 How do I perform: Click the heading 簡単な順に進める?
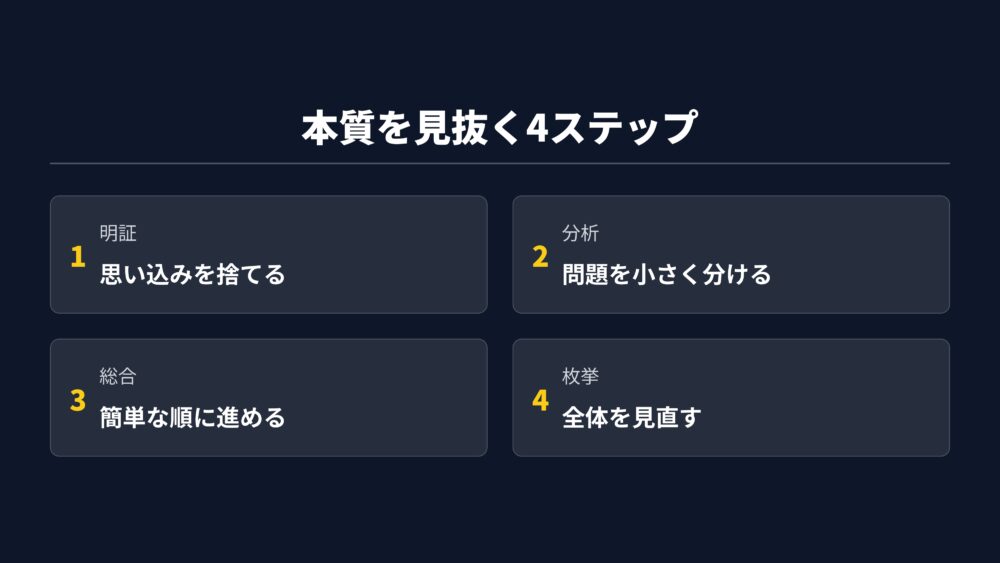tap(192, 417)
